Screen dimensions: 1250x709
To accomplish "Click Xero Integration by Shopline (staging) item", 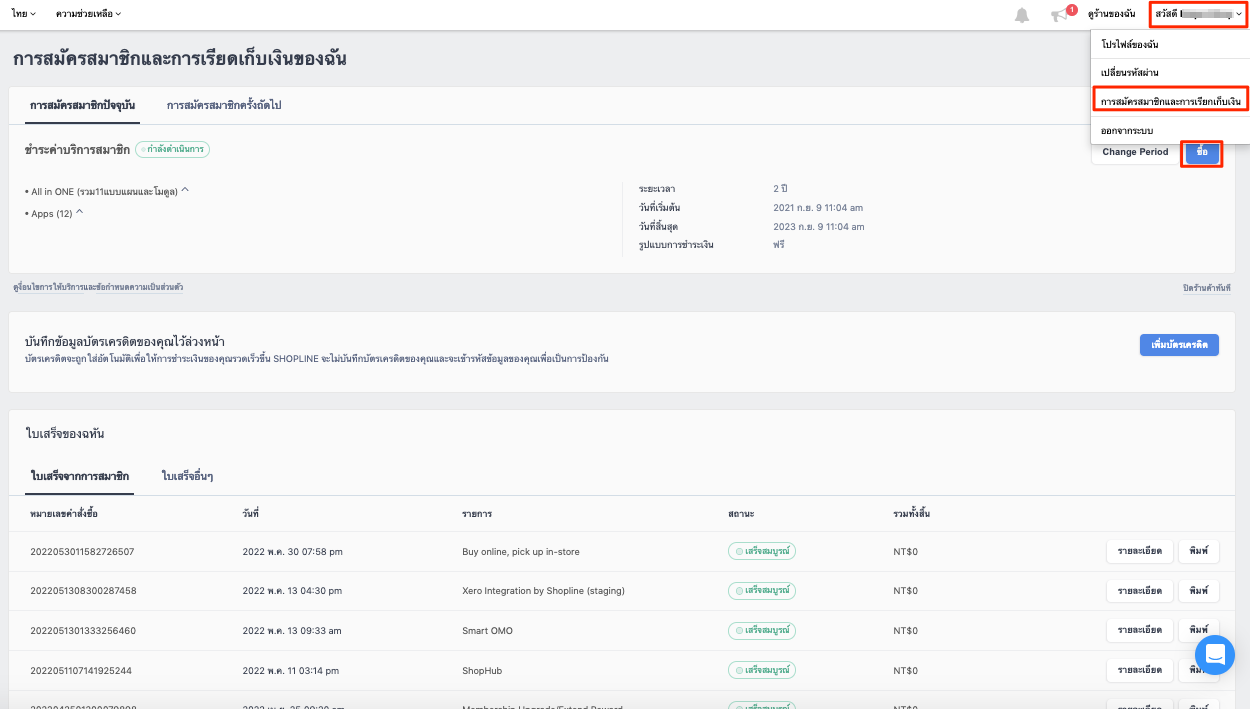I will click(x=543, y=591).
